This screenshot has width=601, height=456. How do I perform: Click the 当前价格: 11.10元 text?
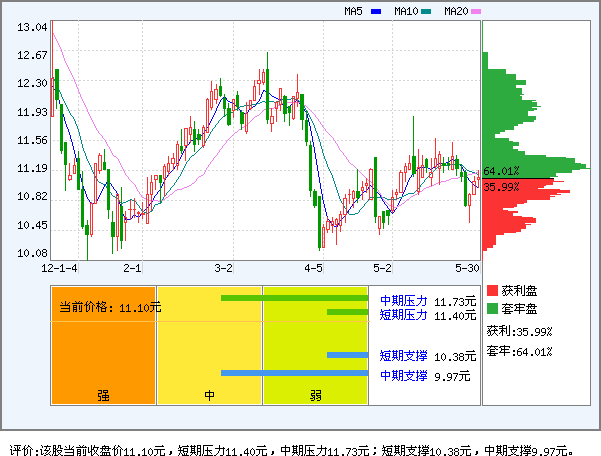click(x=110, y=307)
